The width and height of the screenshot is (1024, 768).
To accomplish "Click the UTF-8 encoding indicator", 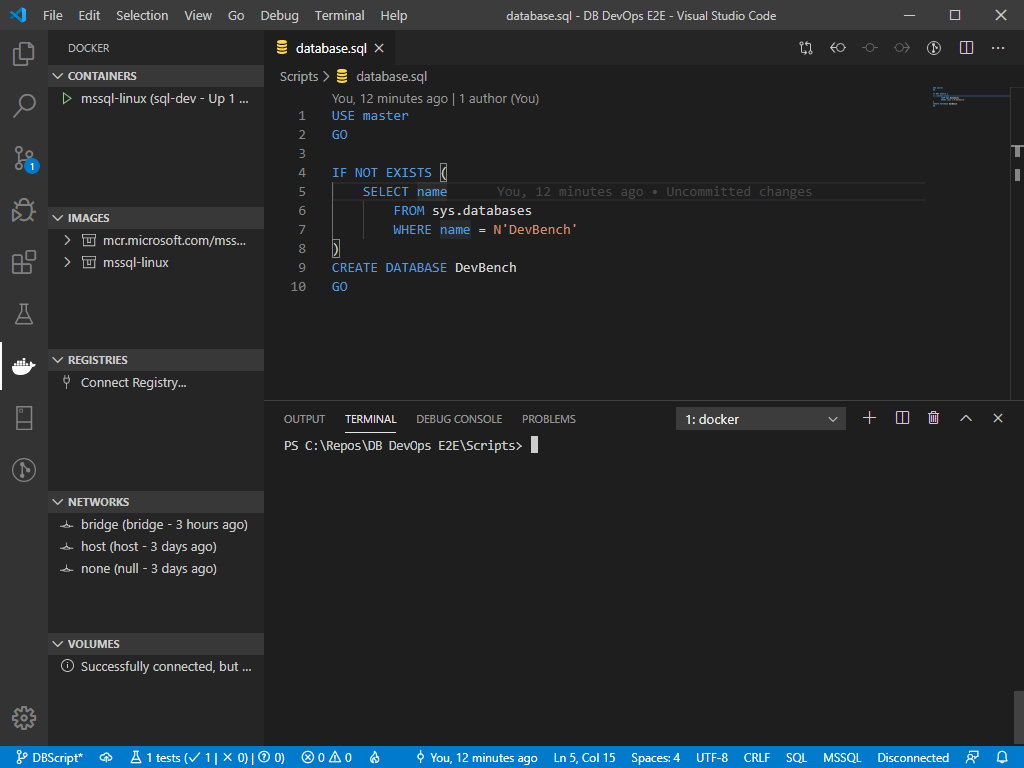I will pos(712,758).
